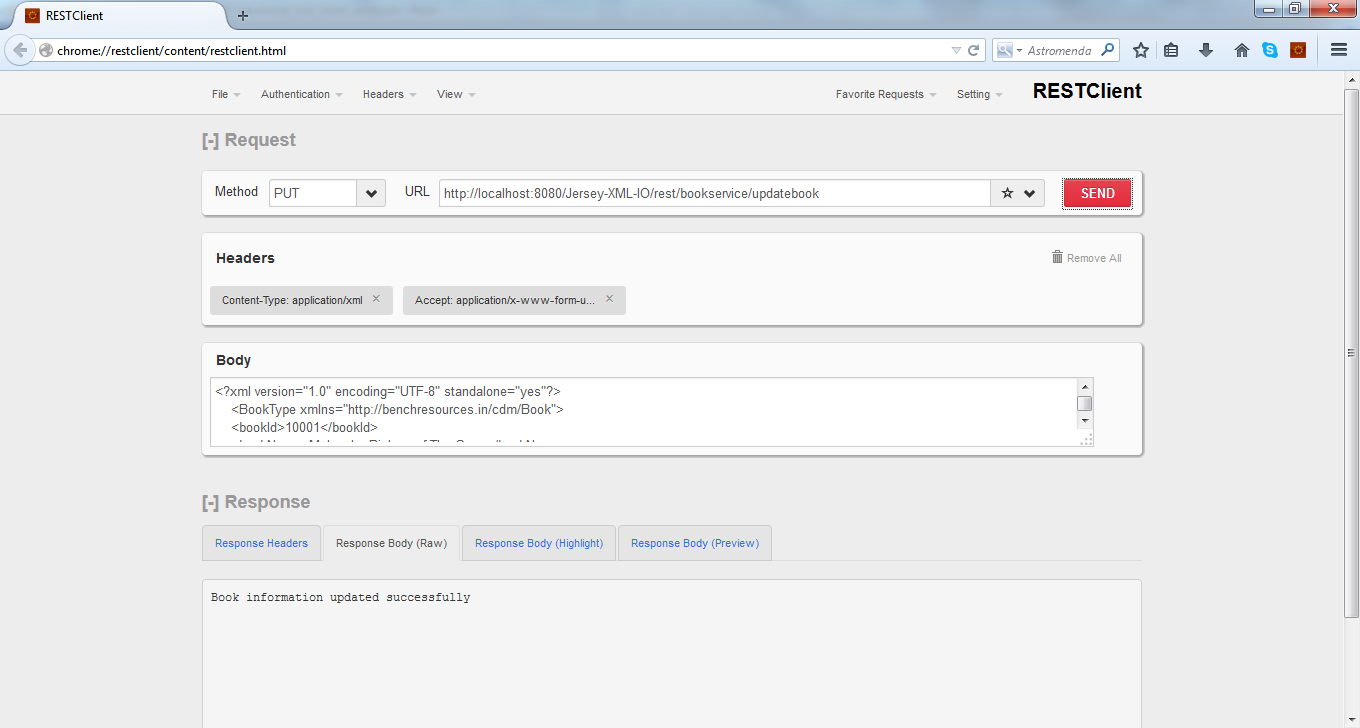Image resolution: width=1360 pixels, height=728 pixels.
Task: Collapse the Response section
Action: pyautogui.click(x=210, y=503)
